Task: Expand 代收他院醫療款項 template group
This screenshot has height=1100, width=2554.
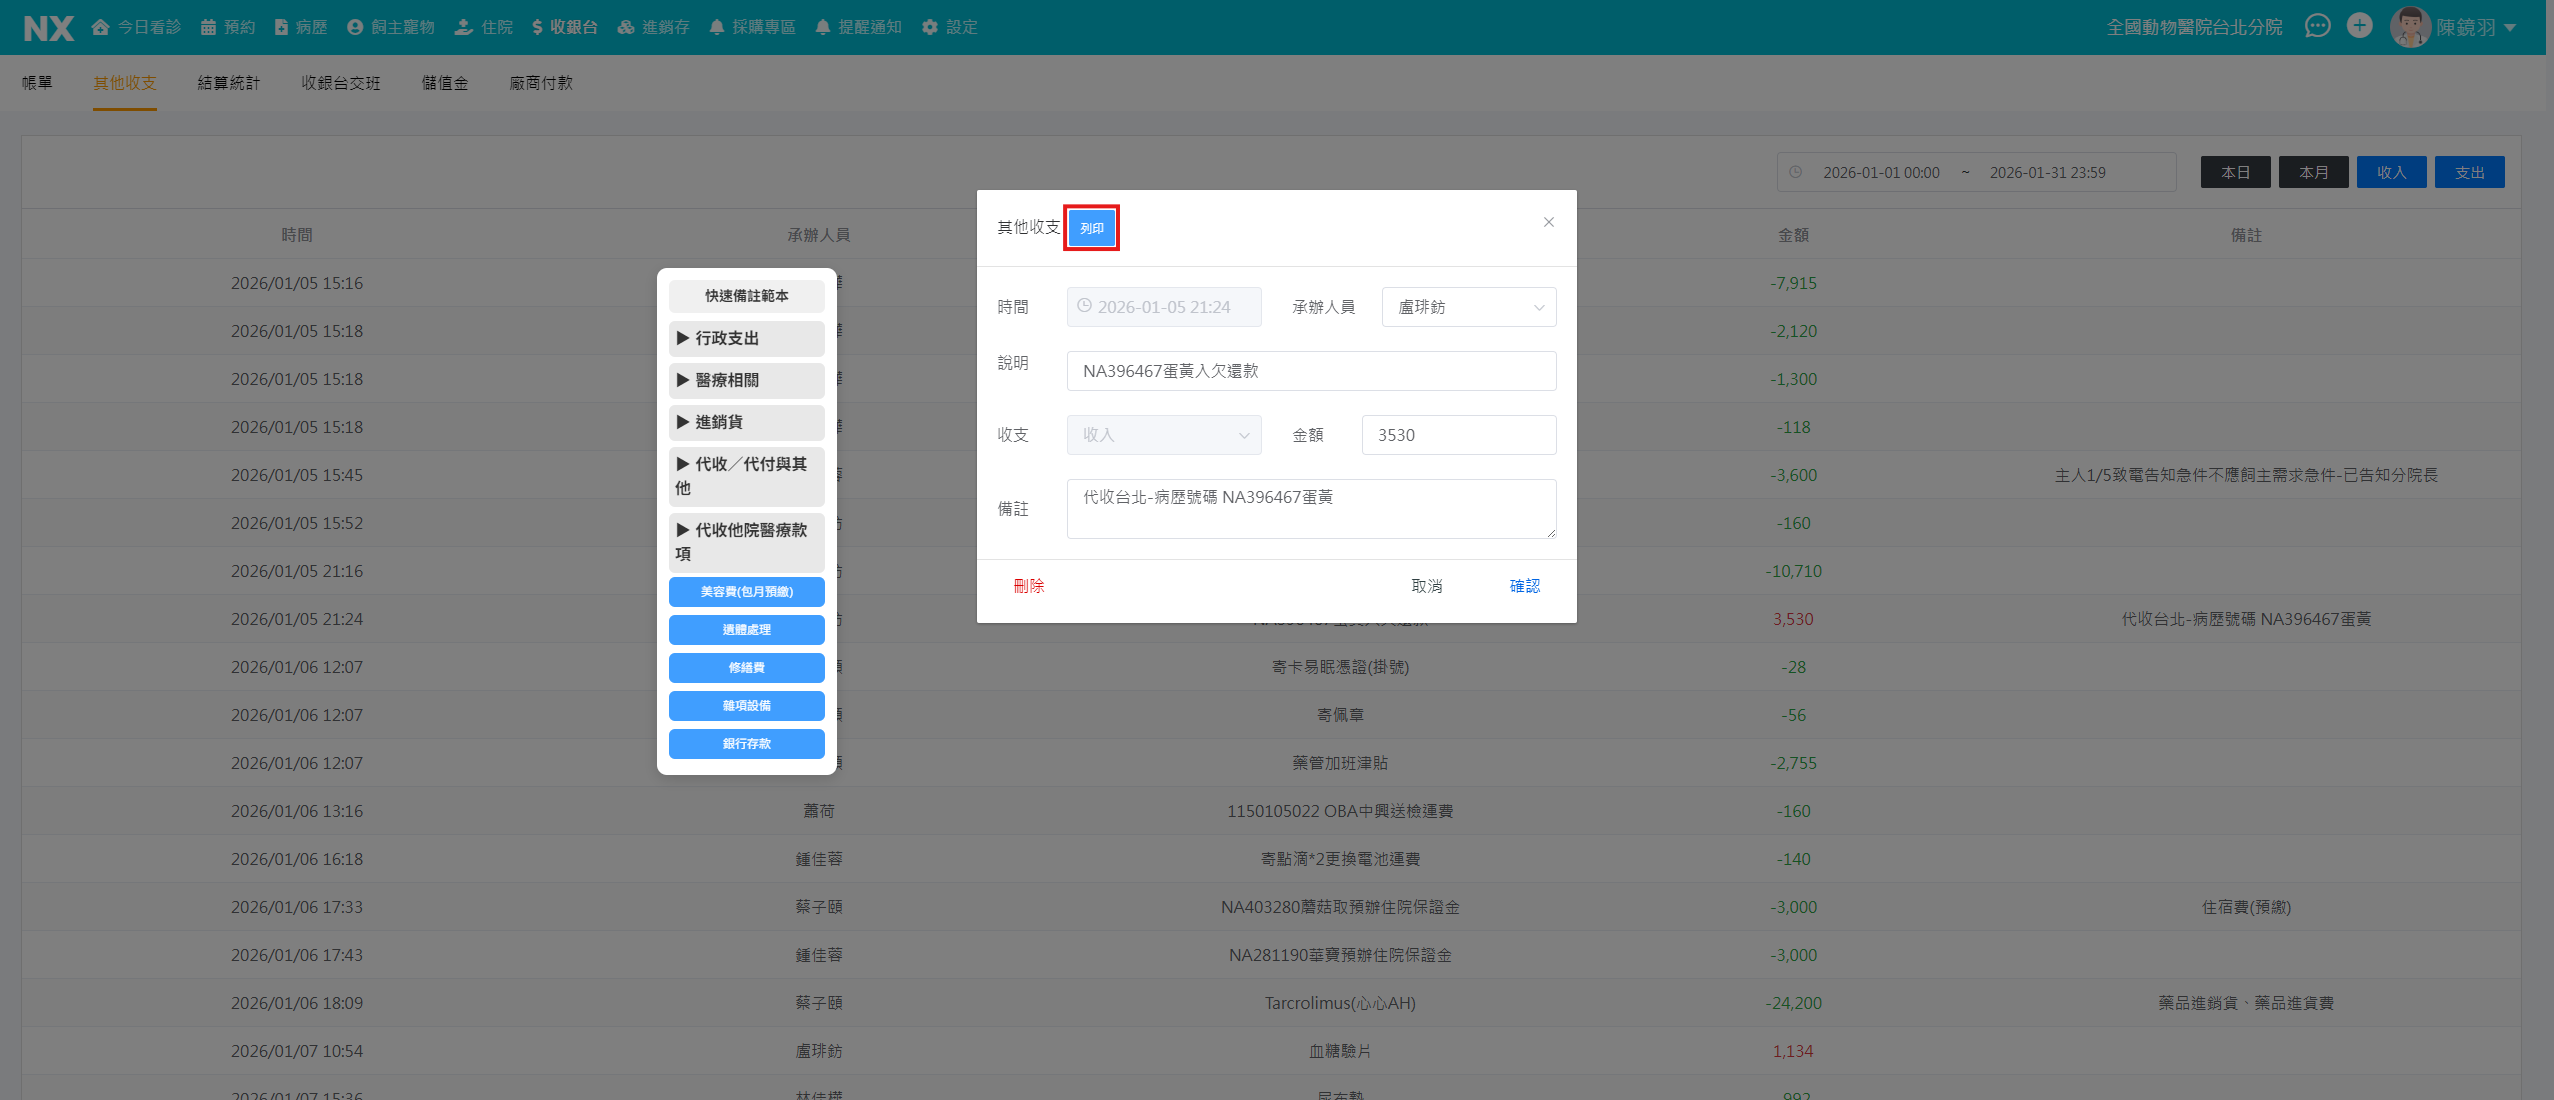Action: pyautogui.click(x=746, y=541)
